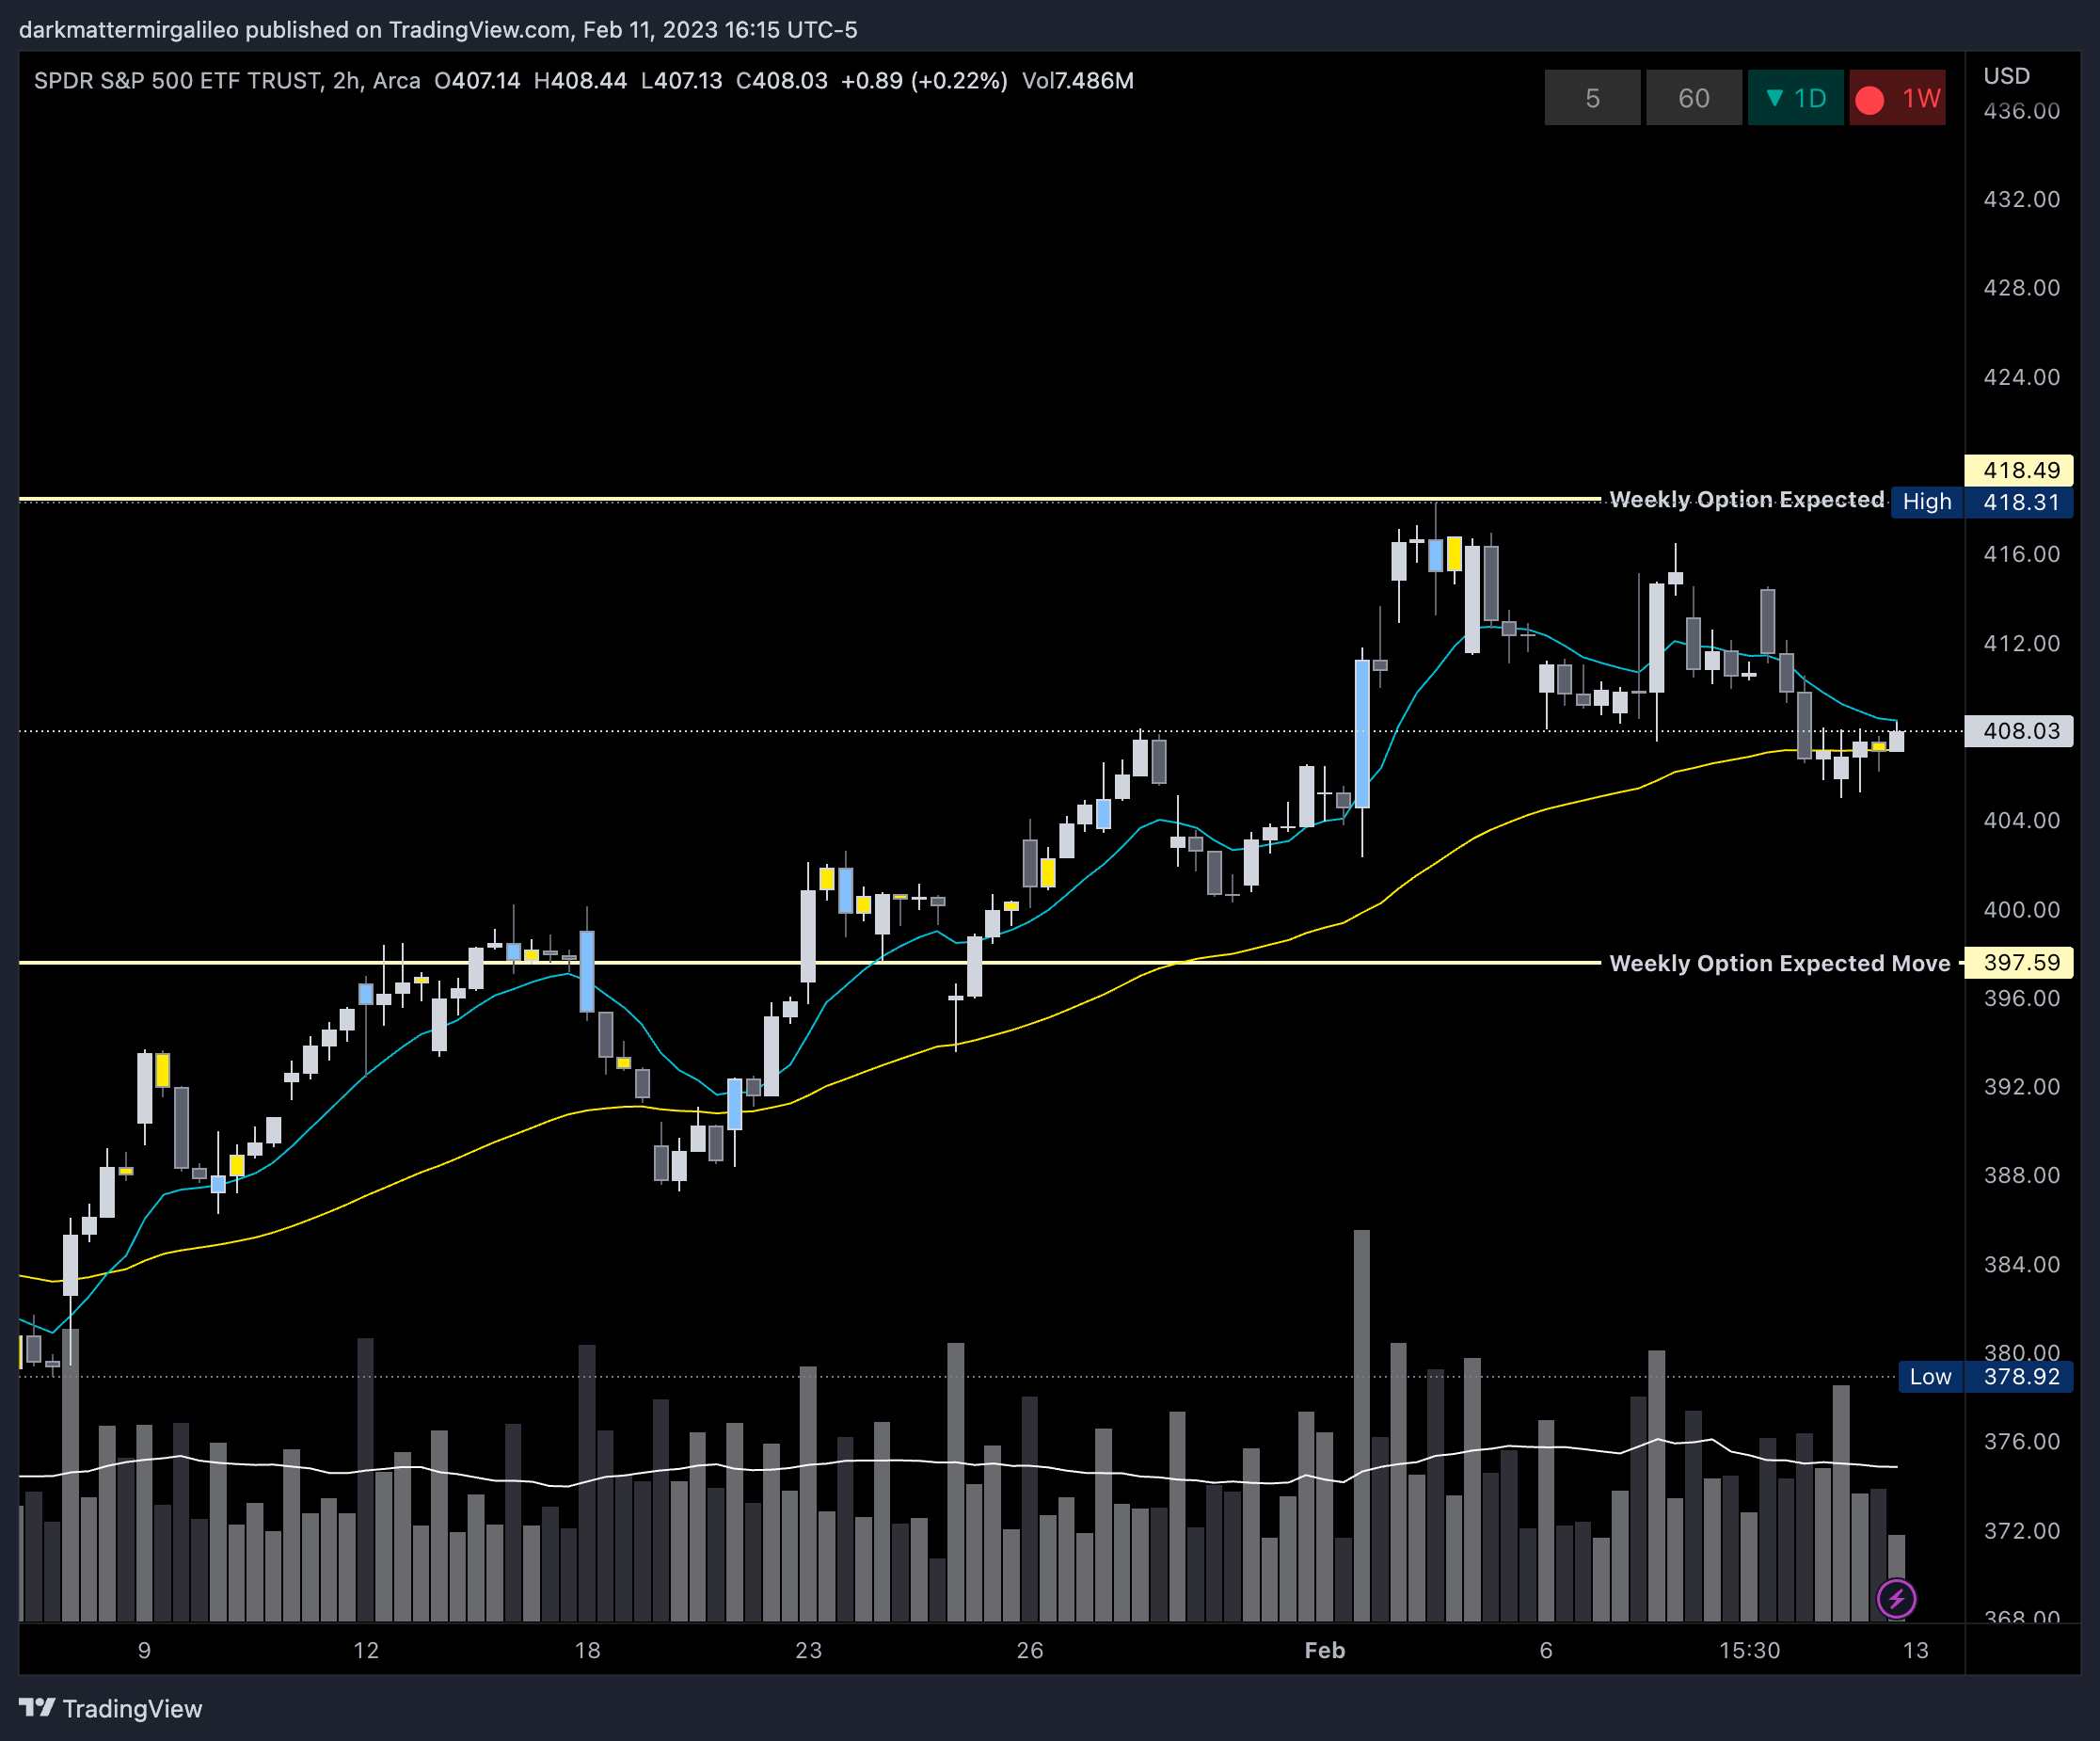Select the red 1W timeframe indicator
This screenshot has height=1741, width=2100.
pos(1897,98)
